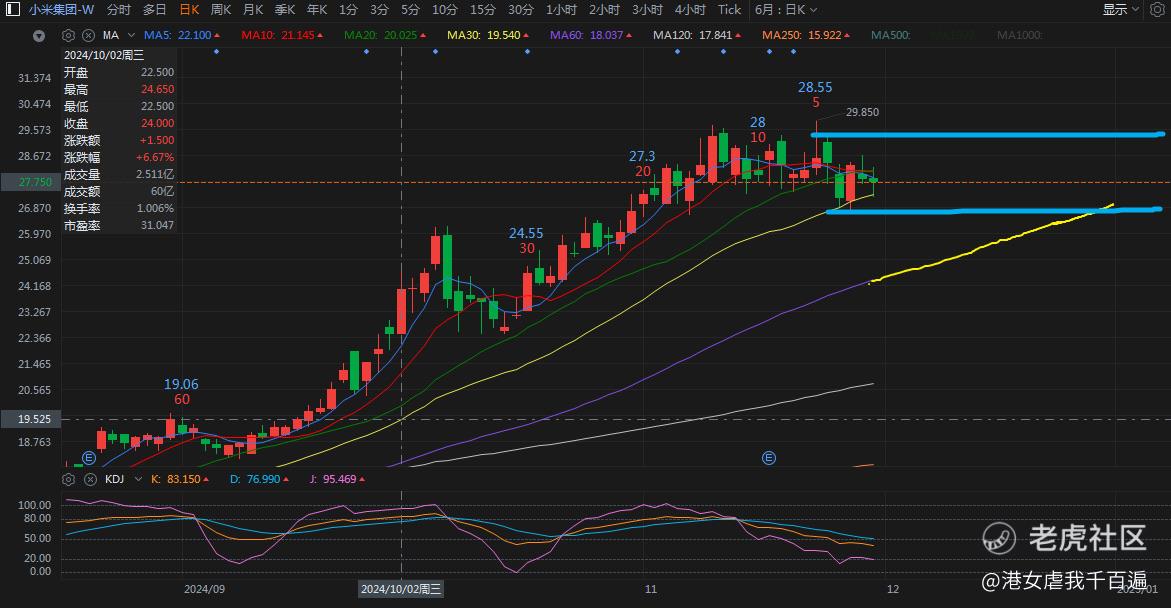Expand the MA indicator type dropdown
This screenshot has width=1171, height=608.
131,35
